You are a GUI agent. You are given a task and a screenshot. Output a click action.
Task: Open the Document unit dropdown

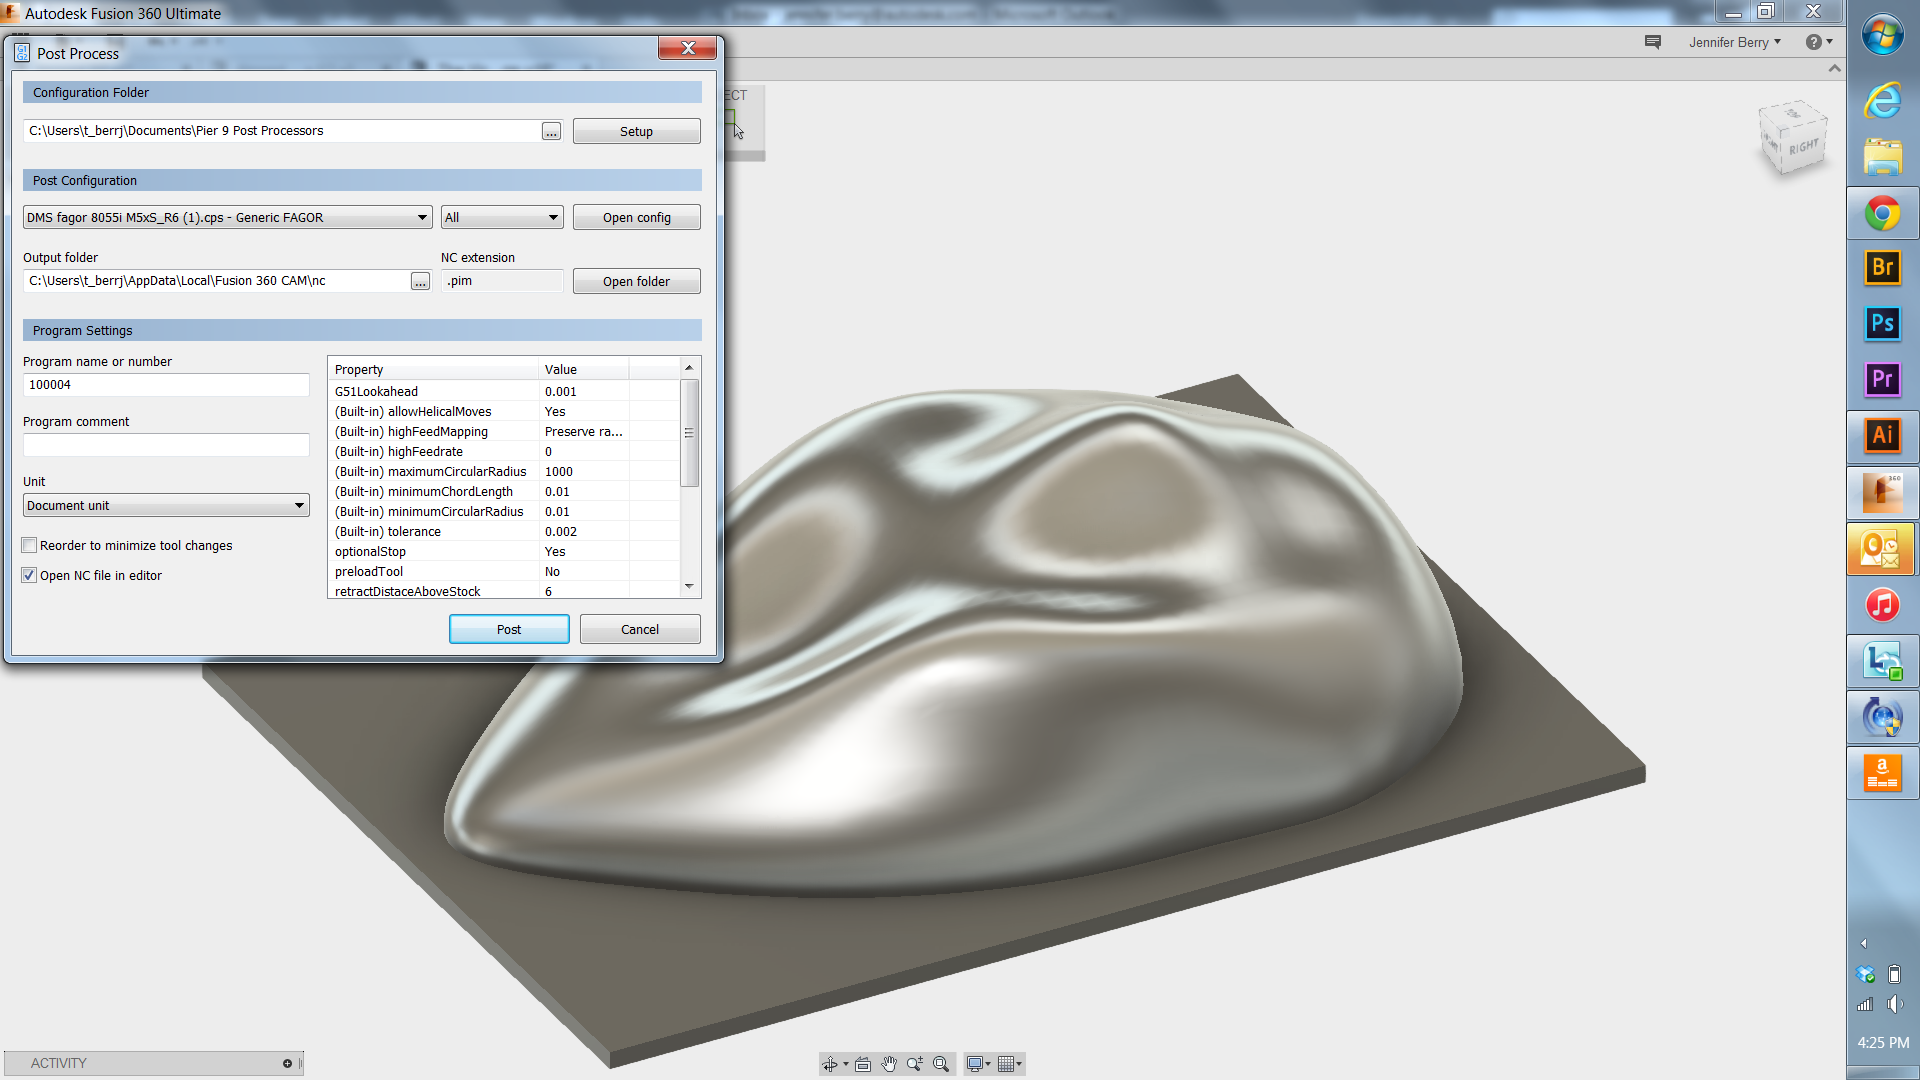166,505
